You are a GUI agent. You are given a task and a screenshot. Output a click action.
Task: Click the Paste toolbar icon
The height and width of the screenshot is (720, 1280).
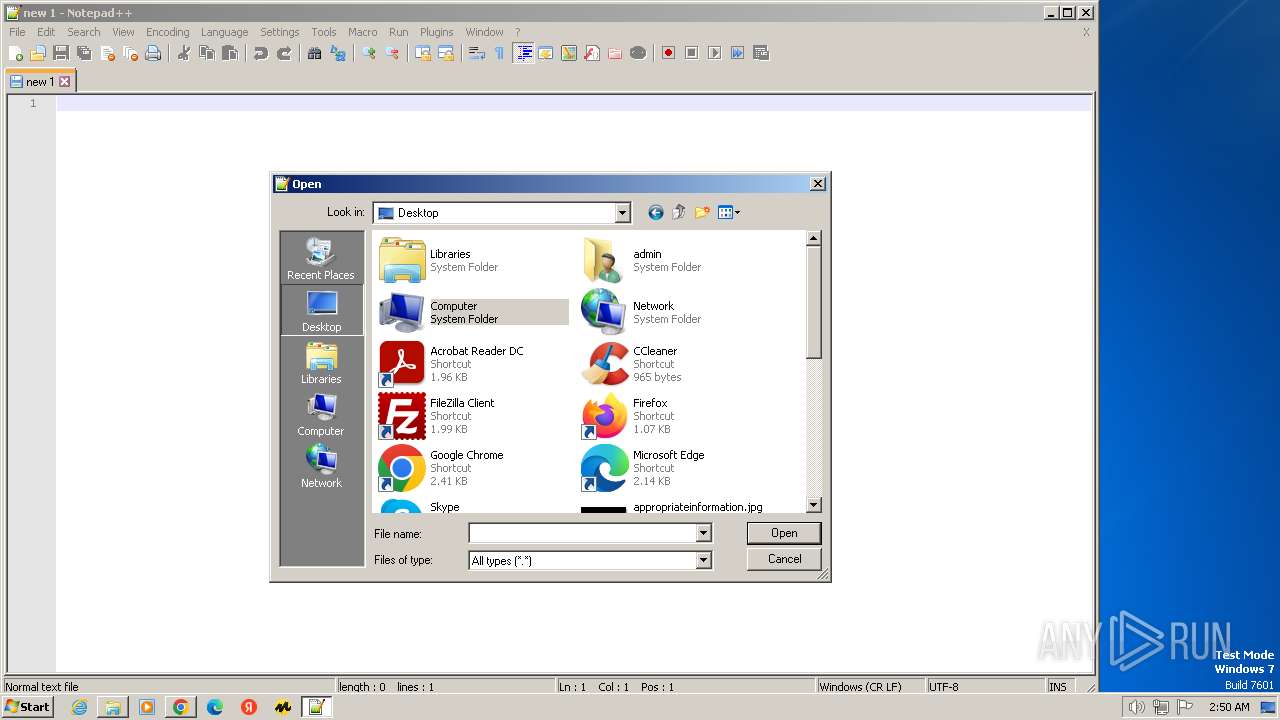click(x=230, y=53)
